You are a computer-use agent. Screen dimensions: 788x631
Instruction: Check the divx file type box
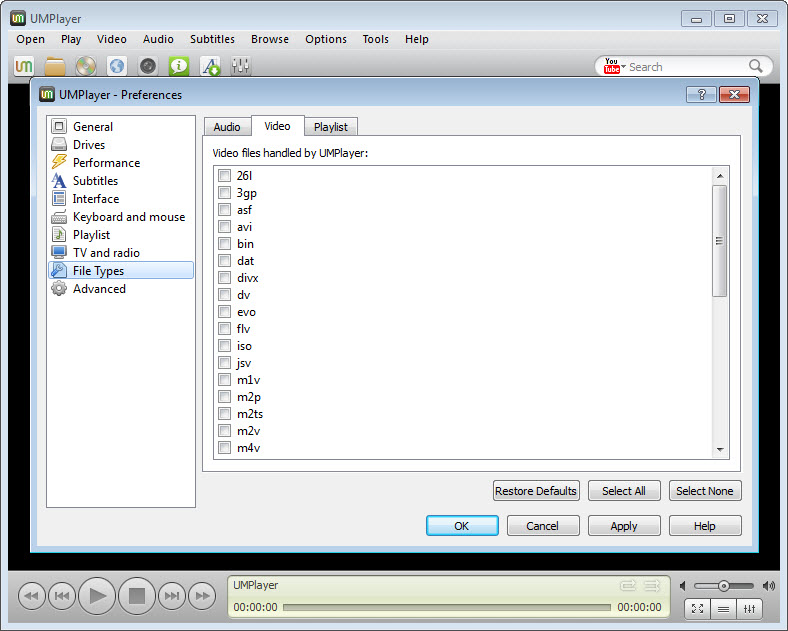(x=225, y=278)
